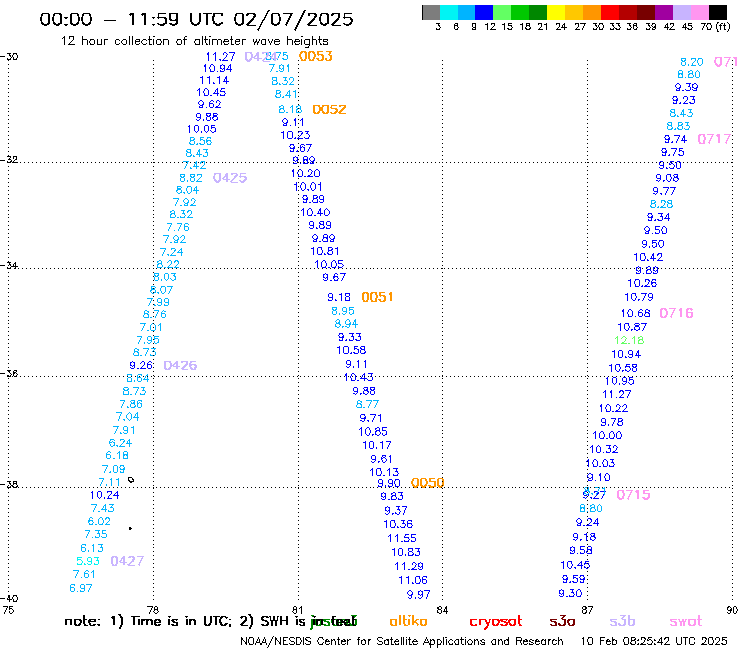This screenshot has width=740, height=650.
Task: Click wave height value 10.87
Action: click(632, 327)
